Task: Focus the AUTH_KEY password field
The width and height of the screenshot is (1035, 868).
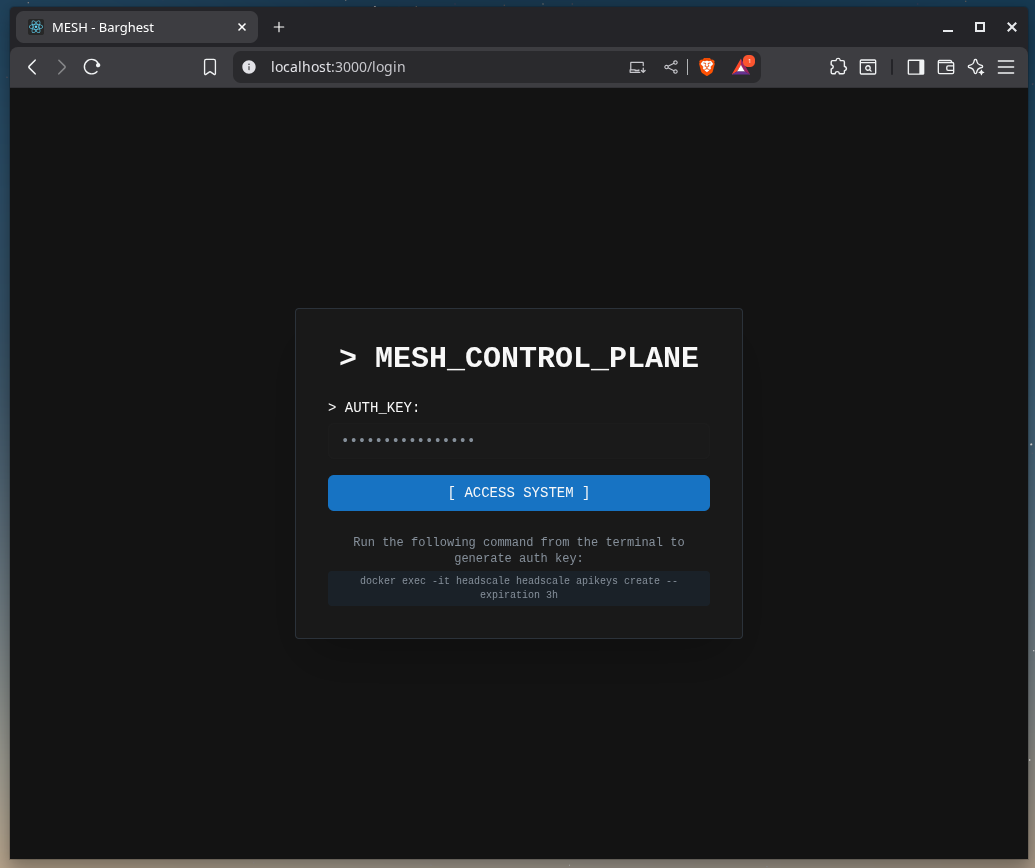Action: click(x=518, y=441)
